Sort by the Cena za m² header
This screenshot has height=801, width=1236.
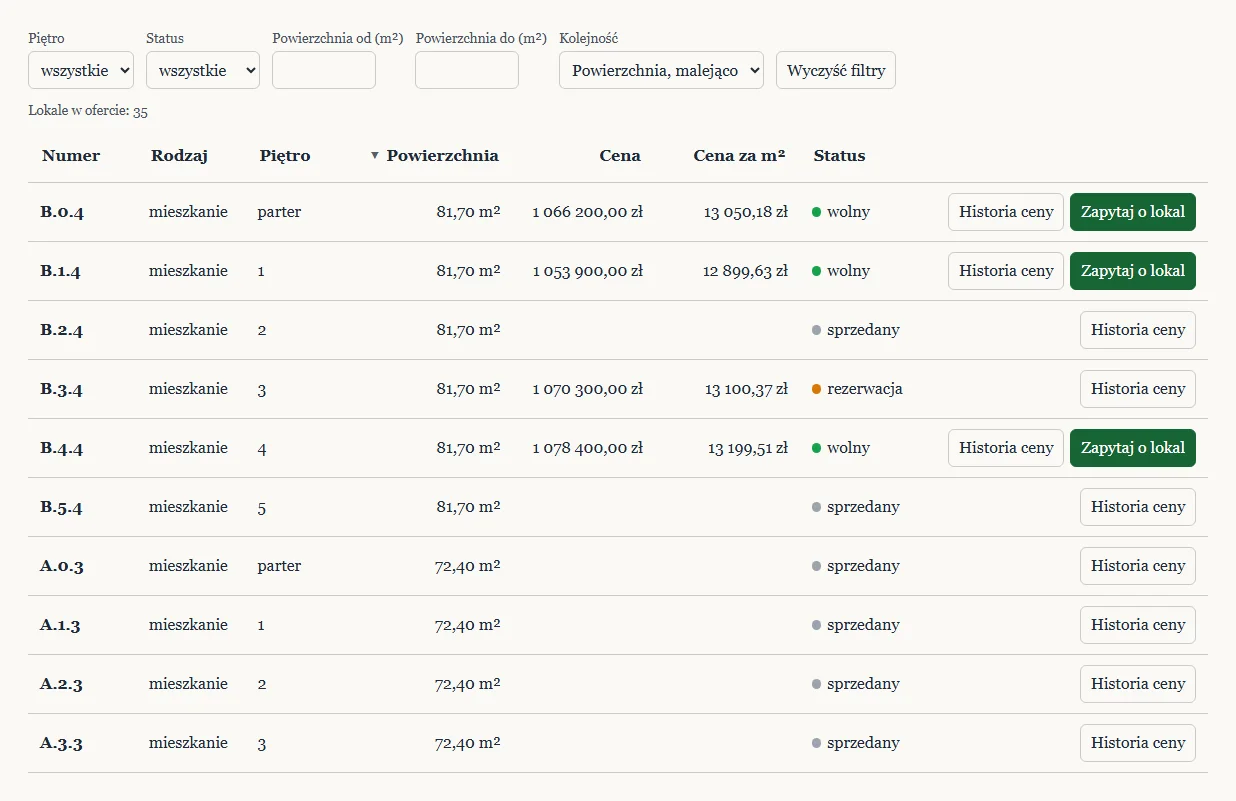tap(739, 155)
